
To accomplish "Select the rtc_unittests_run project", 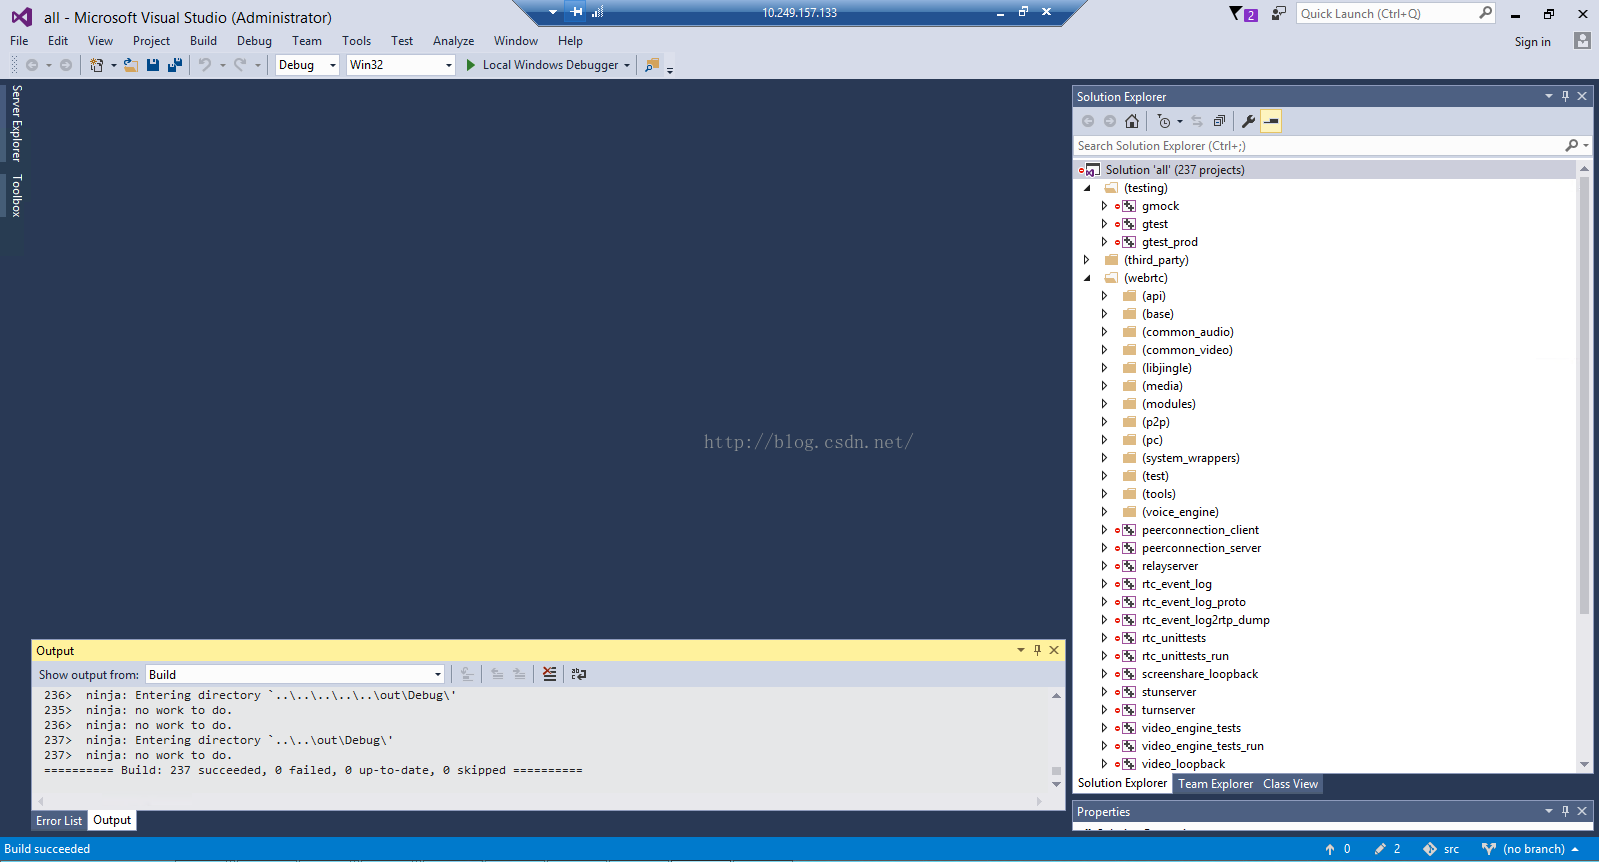I will pyautogui.click(x=1185, y=656).
